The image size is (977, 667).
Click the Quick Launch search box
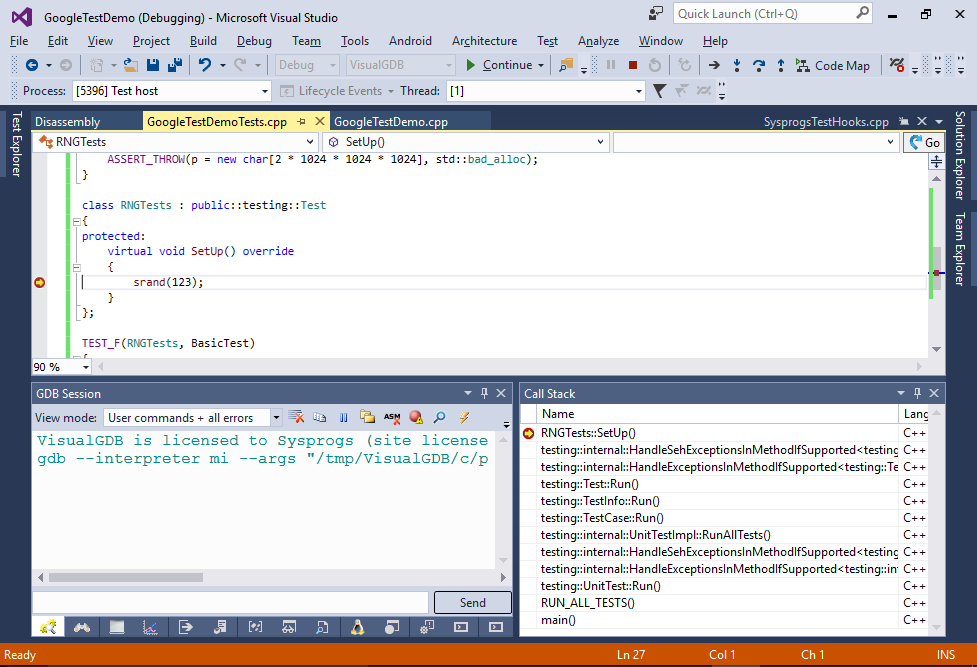click(x=773, y=14)
